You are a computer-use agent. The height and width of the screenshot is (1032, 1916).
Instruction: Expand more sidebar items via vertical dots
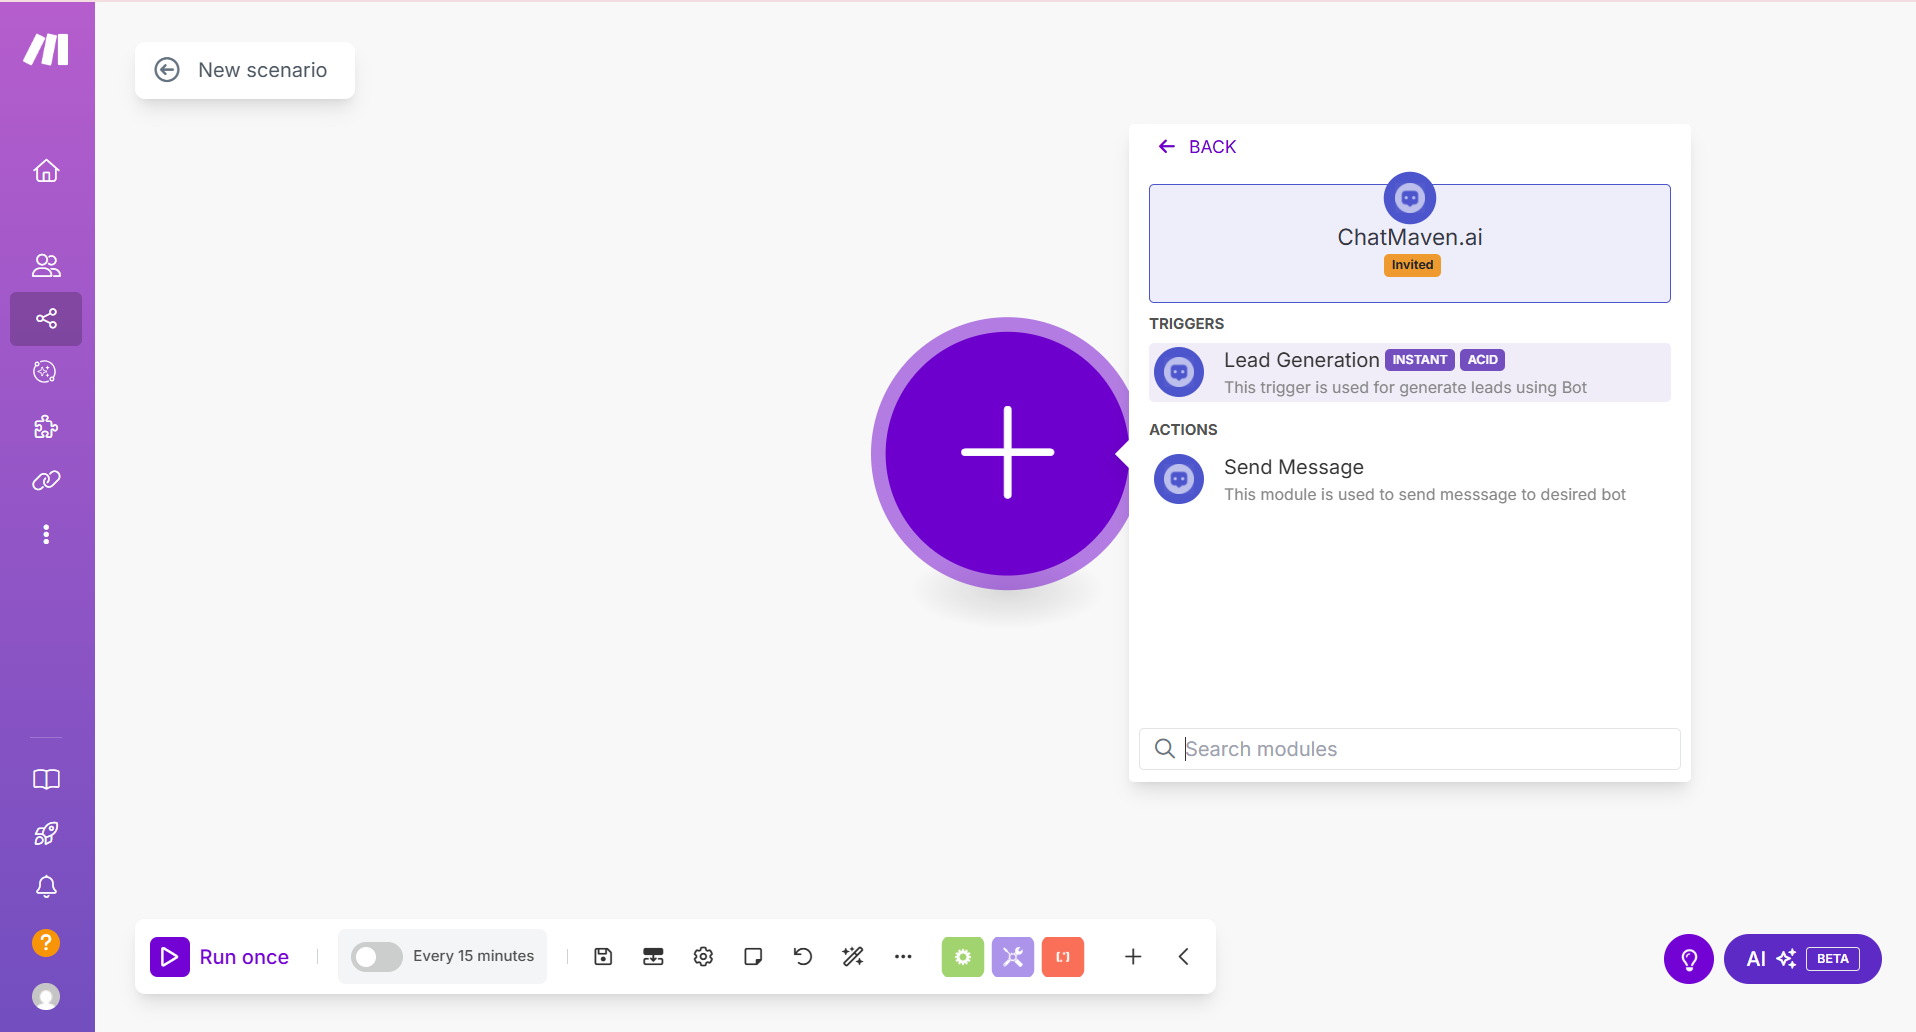46,534
